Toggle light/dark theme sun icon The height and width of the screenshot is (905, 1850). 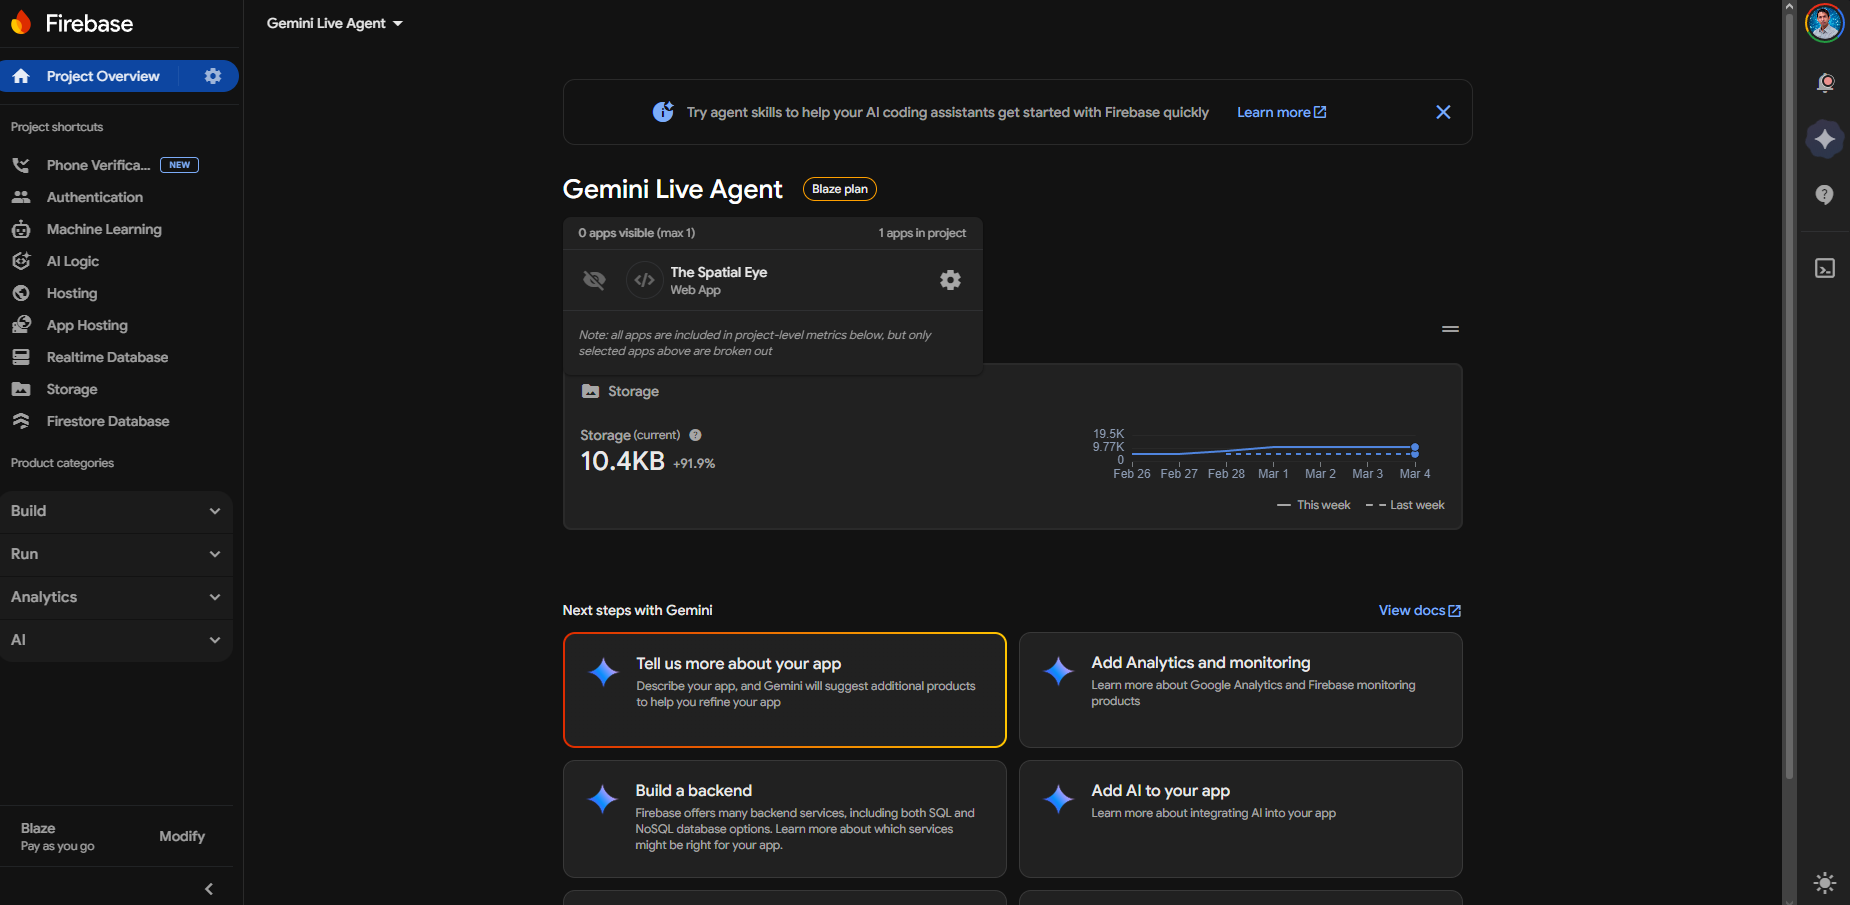tap(1825, 883)
